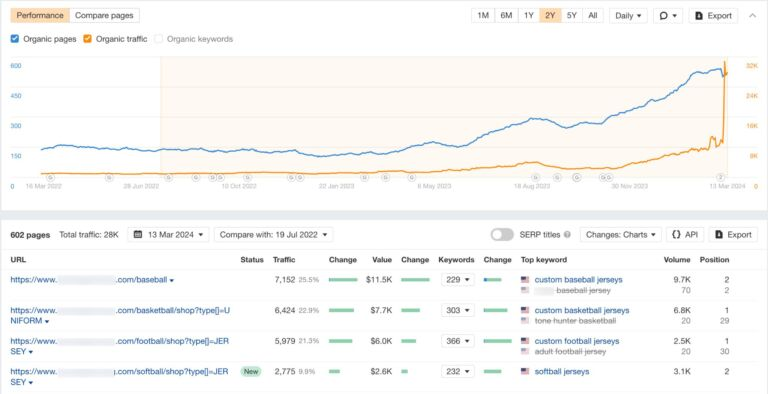The width and height of the screenshot is (768, 394).
Task: Click the US flag beside softball jerseys
Action: 525,371
